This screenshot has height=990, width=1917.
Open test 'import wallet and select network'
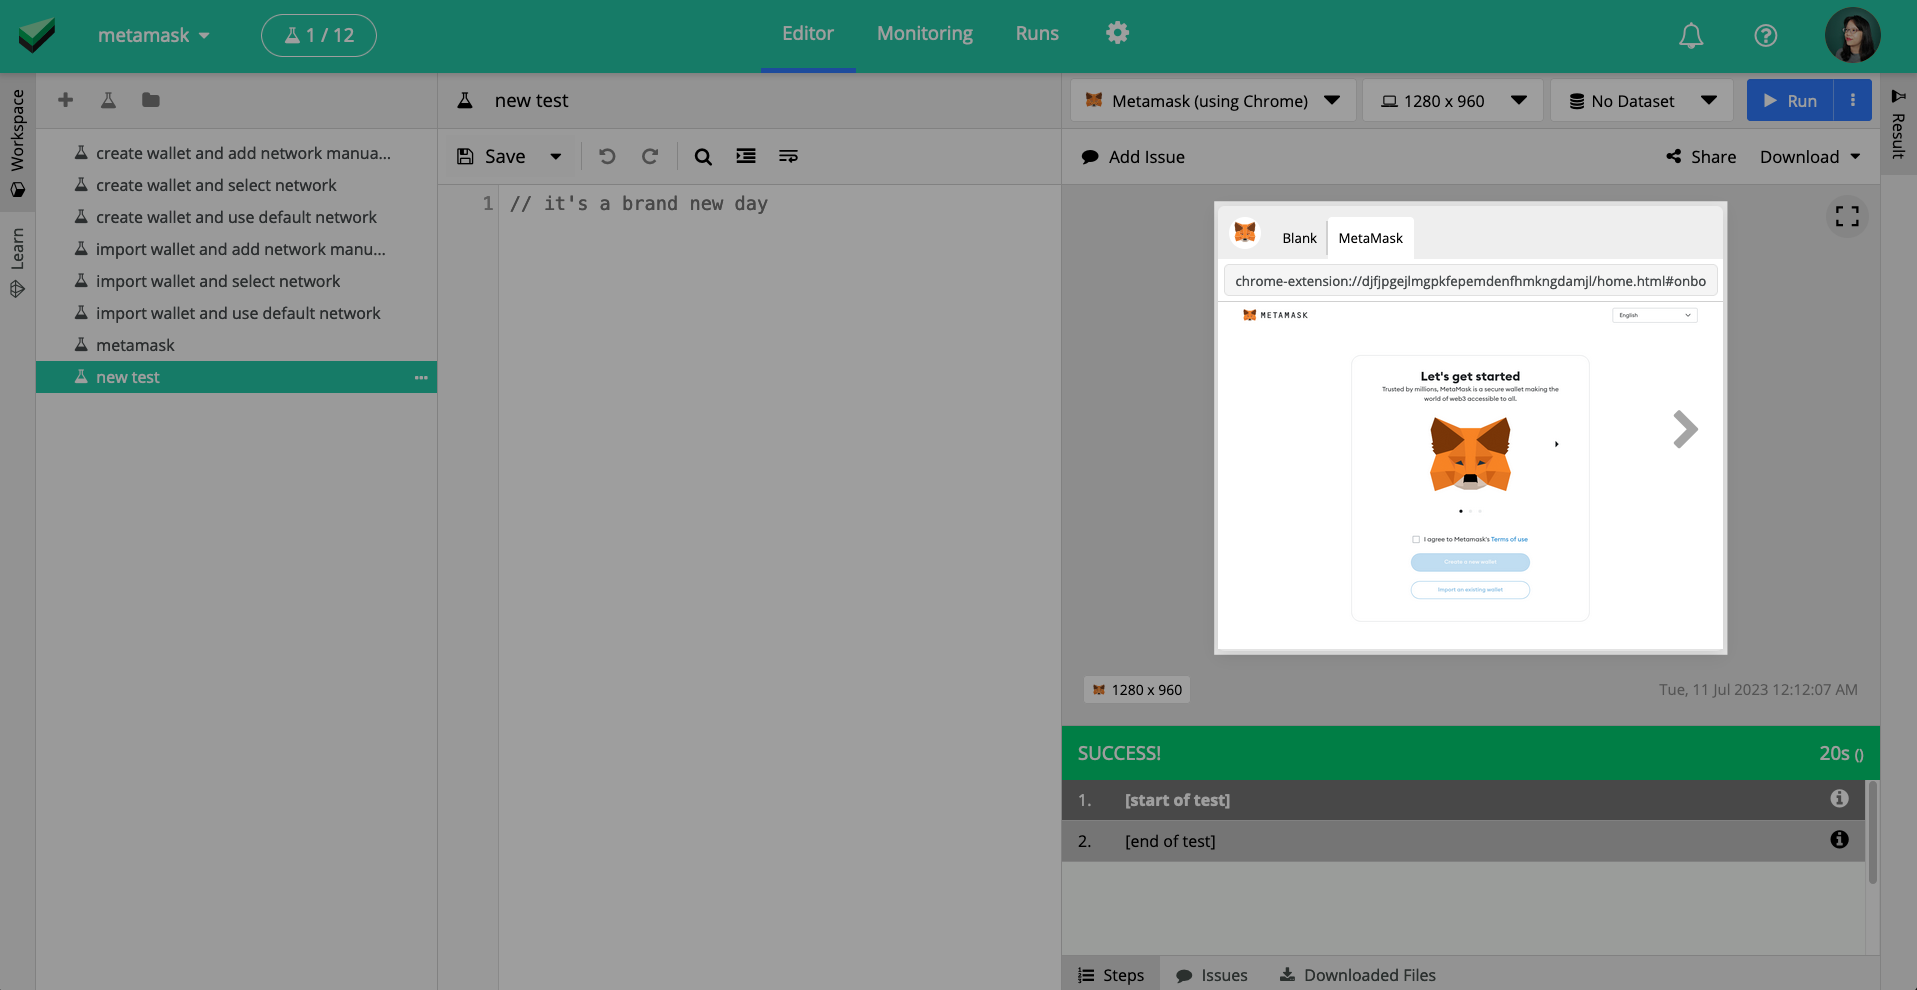point(236,281)
